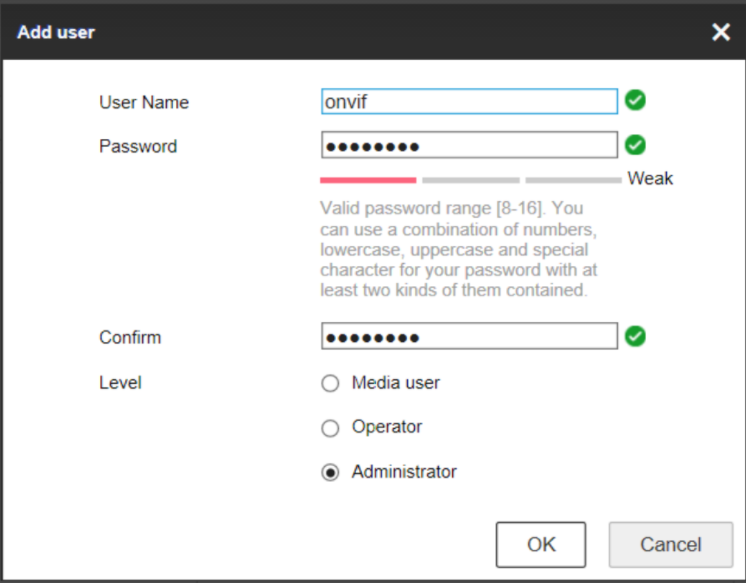Click into the Confirm password field
The width and height of the screenshot is (746, 583).
click(468, 337)
